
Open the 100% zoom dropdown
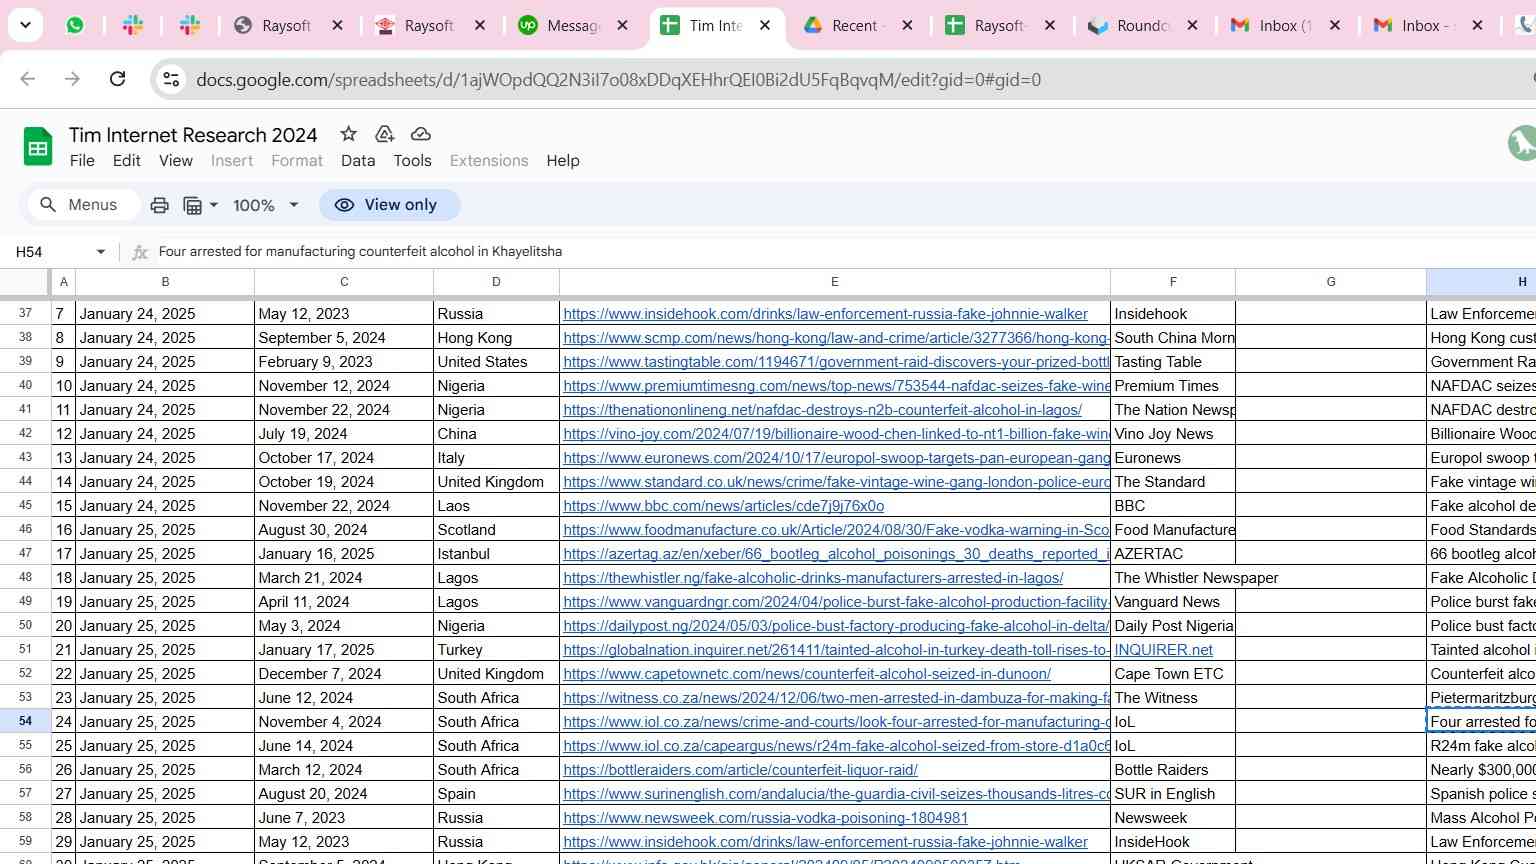coord(266,205)
